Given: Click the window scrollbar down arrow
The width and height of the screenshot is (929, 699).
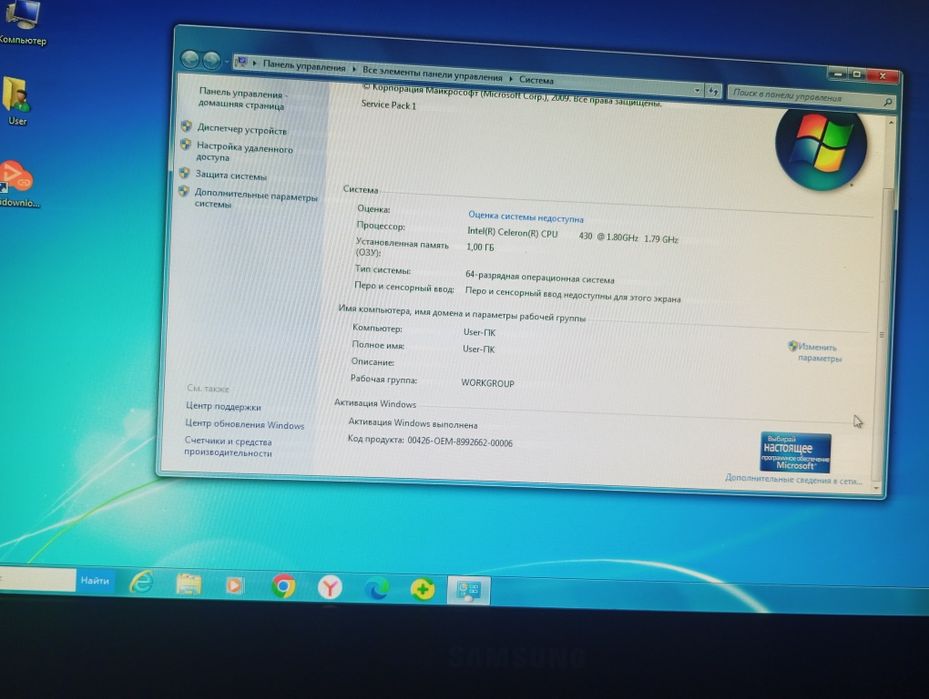Looking at the screenshot, I should pyautogui.click(x=877, y=487).
